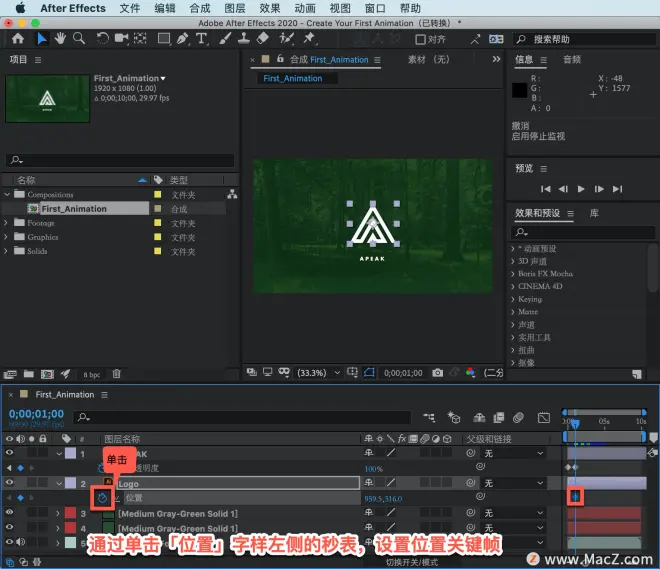The width and height of the screenshot is (660, 569).
Task: Click the red label of layer 3
Action: [x=70, y=513]
